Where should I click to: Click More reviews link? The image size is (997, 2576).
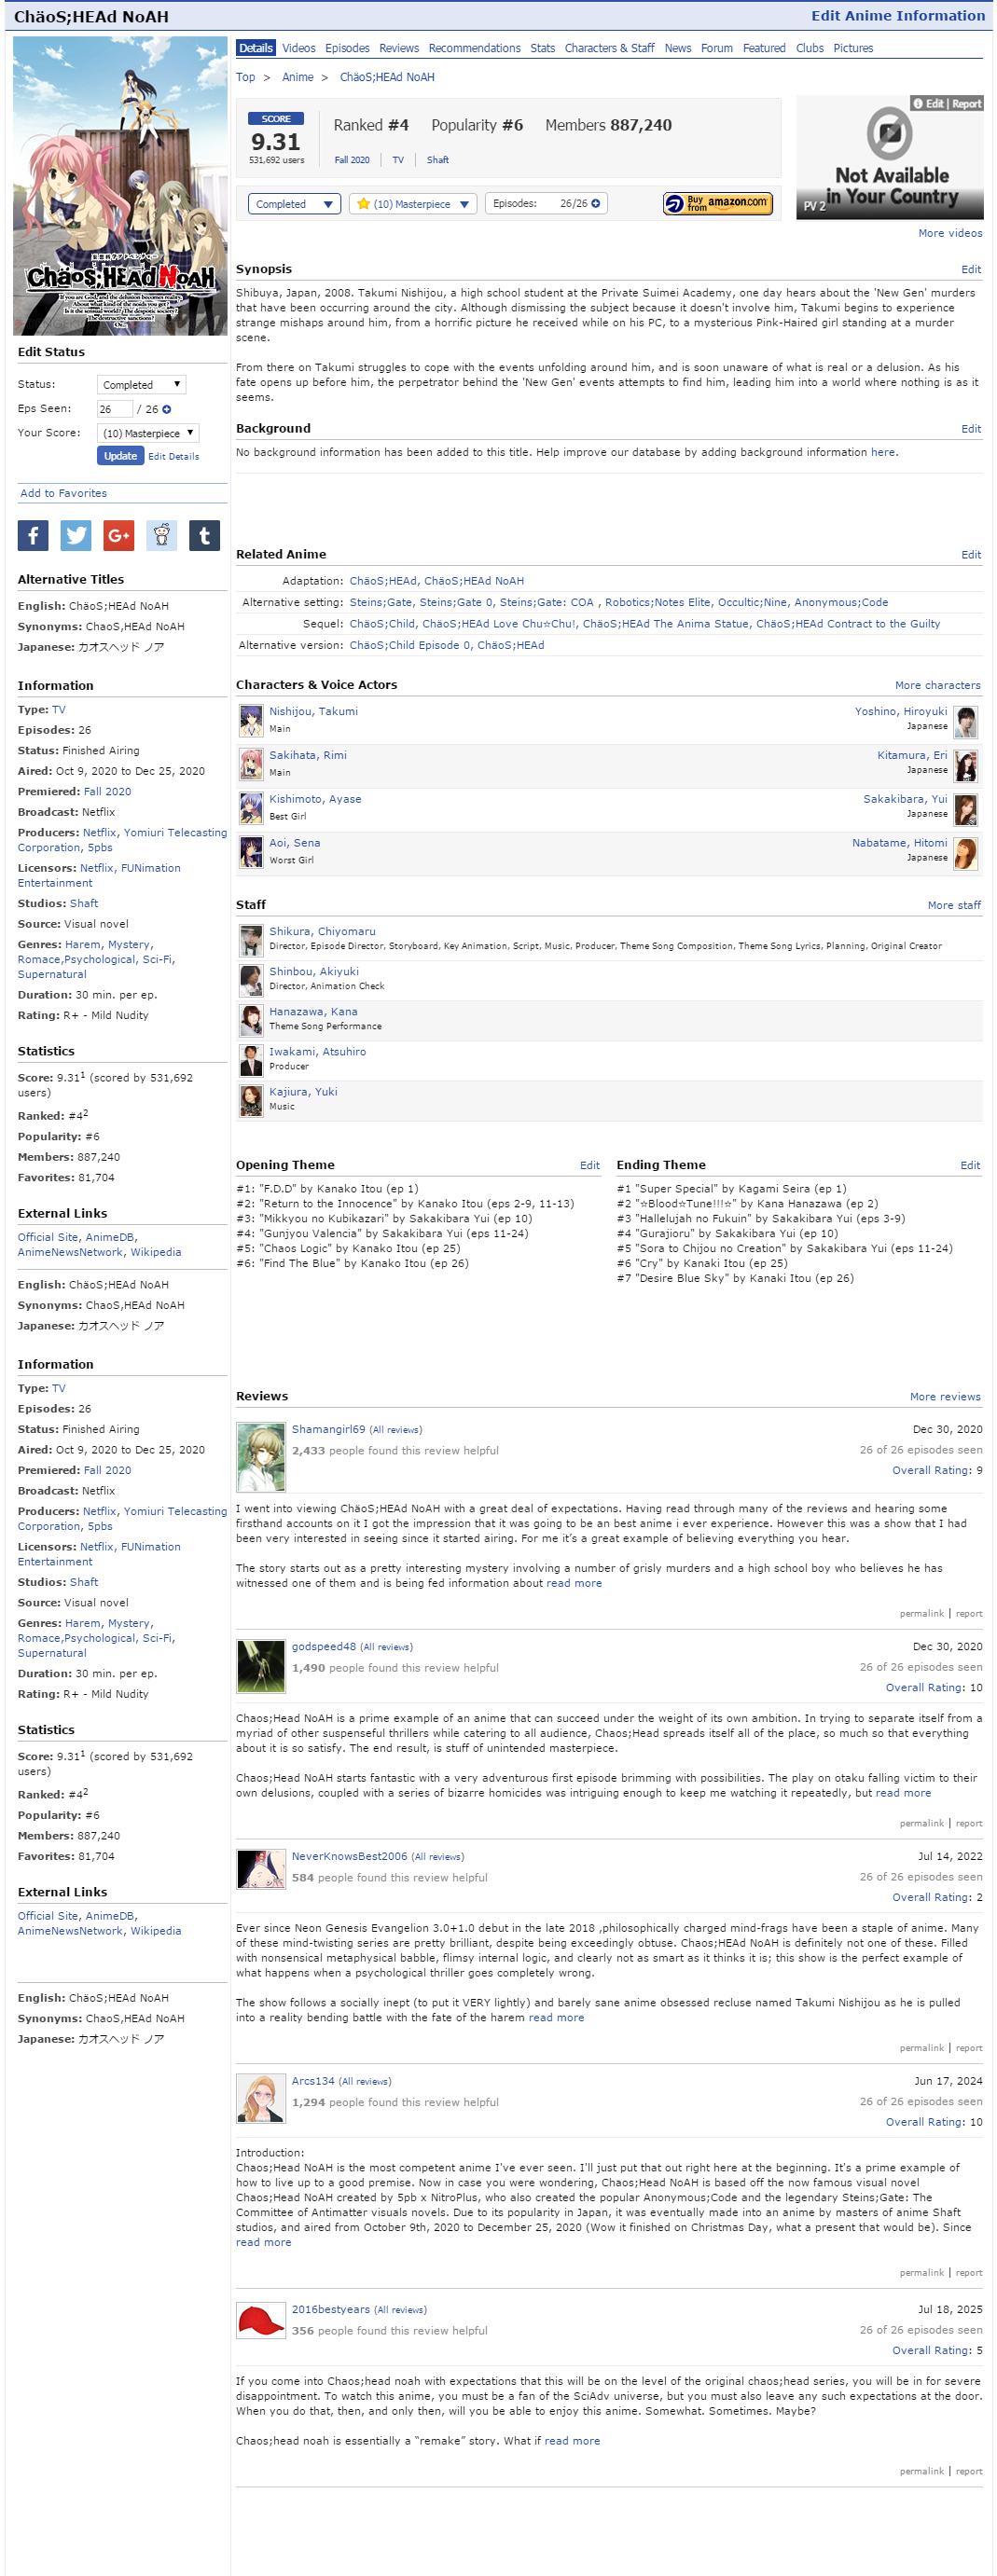click(x=945, y=1397)
